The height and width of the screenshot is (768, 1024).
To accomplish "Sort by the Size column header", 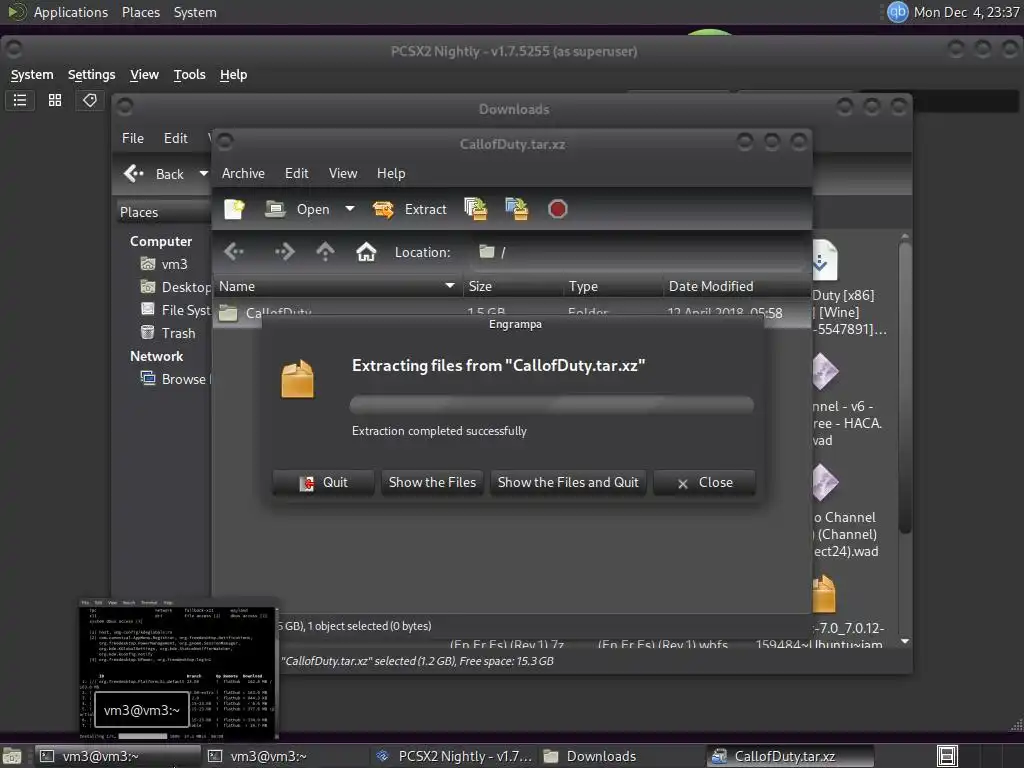I will click(513, 286).
